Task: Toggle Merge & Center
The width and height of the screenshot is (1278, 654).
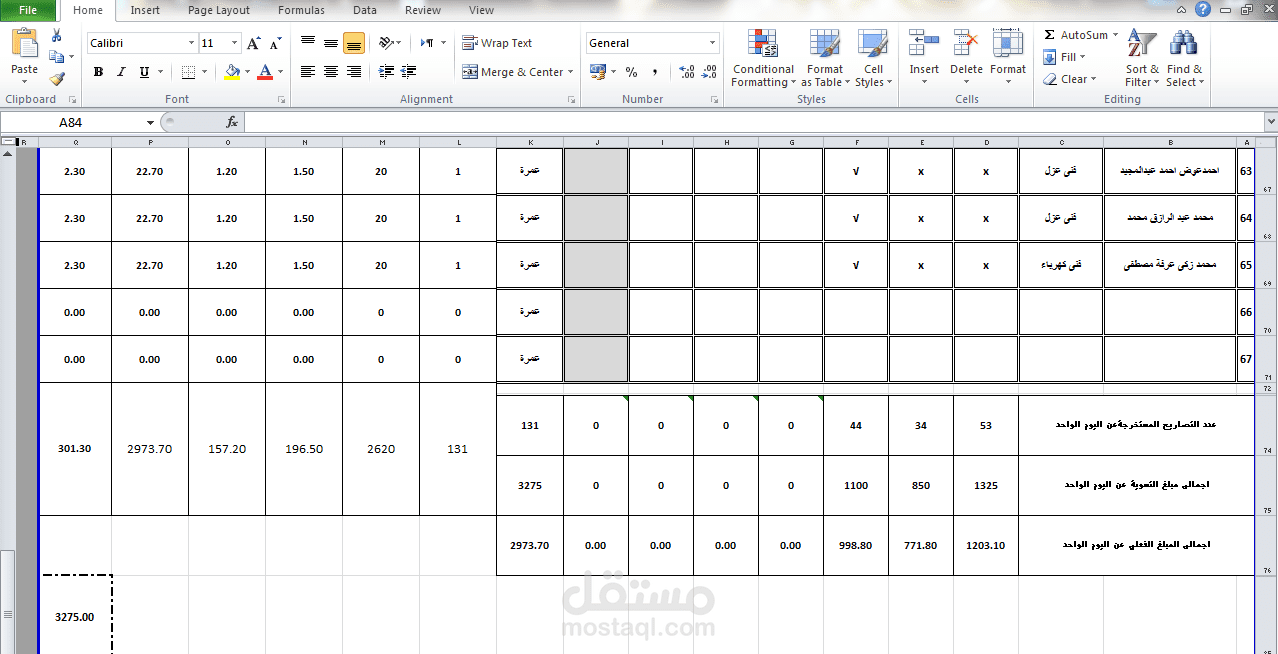Action: click(512, 72)
